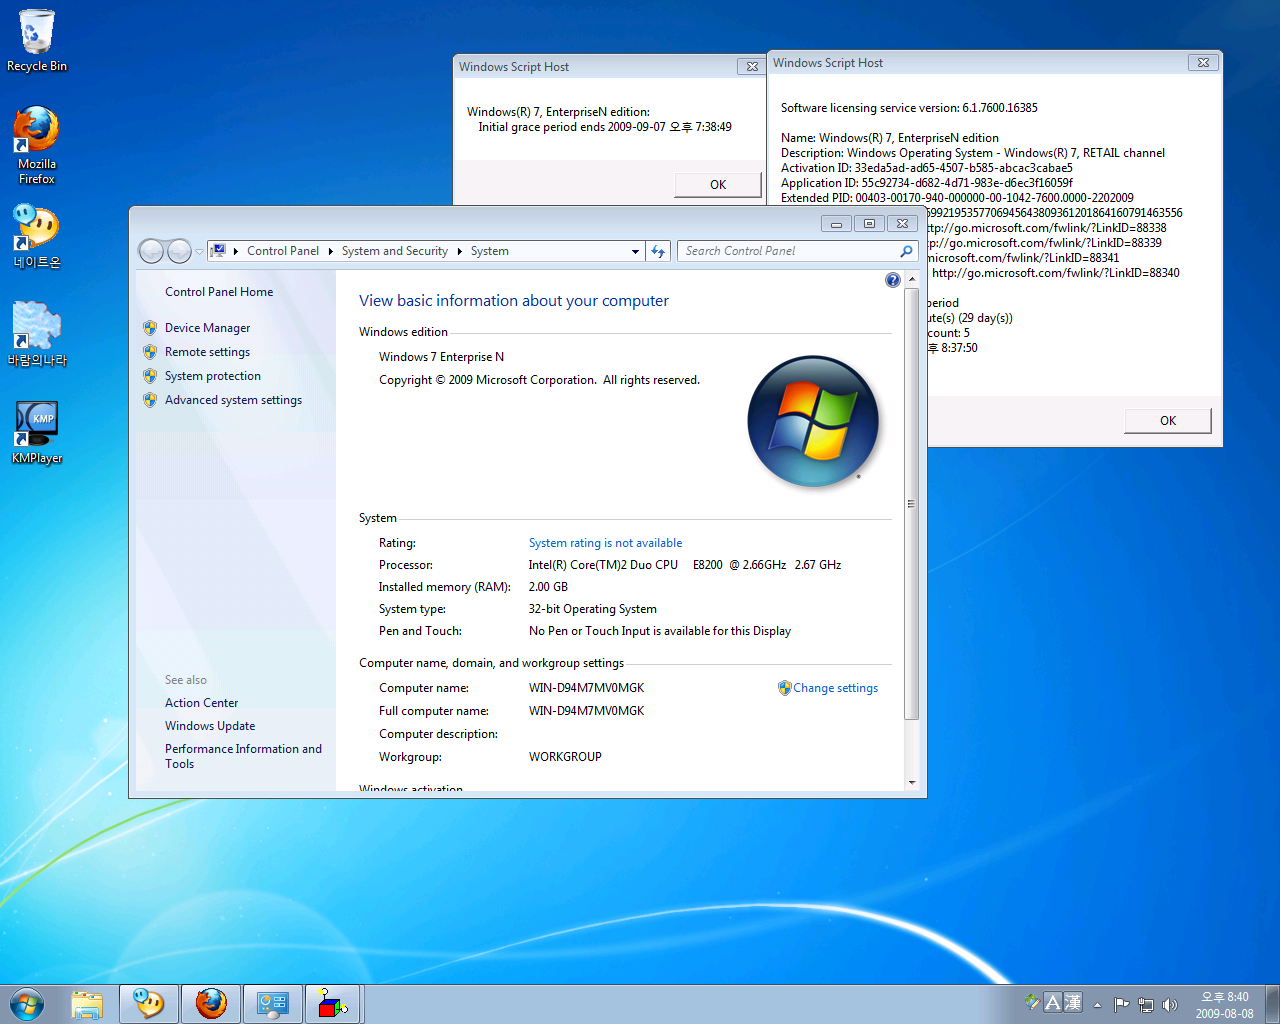Open Control Panel Home

(219, 292)
